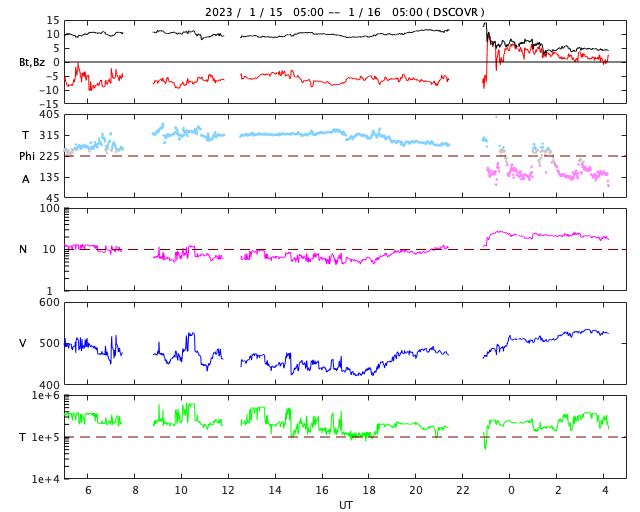The height and width of the screenshot is (512, 640).
Task: Click the '100' tick on the density axis
Action: tap(49, 208)
